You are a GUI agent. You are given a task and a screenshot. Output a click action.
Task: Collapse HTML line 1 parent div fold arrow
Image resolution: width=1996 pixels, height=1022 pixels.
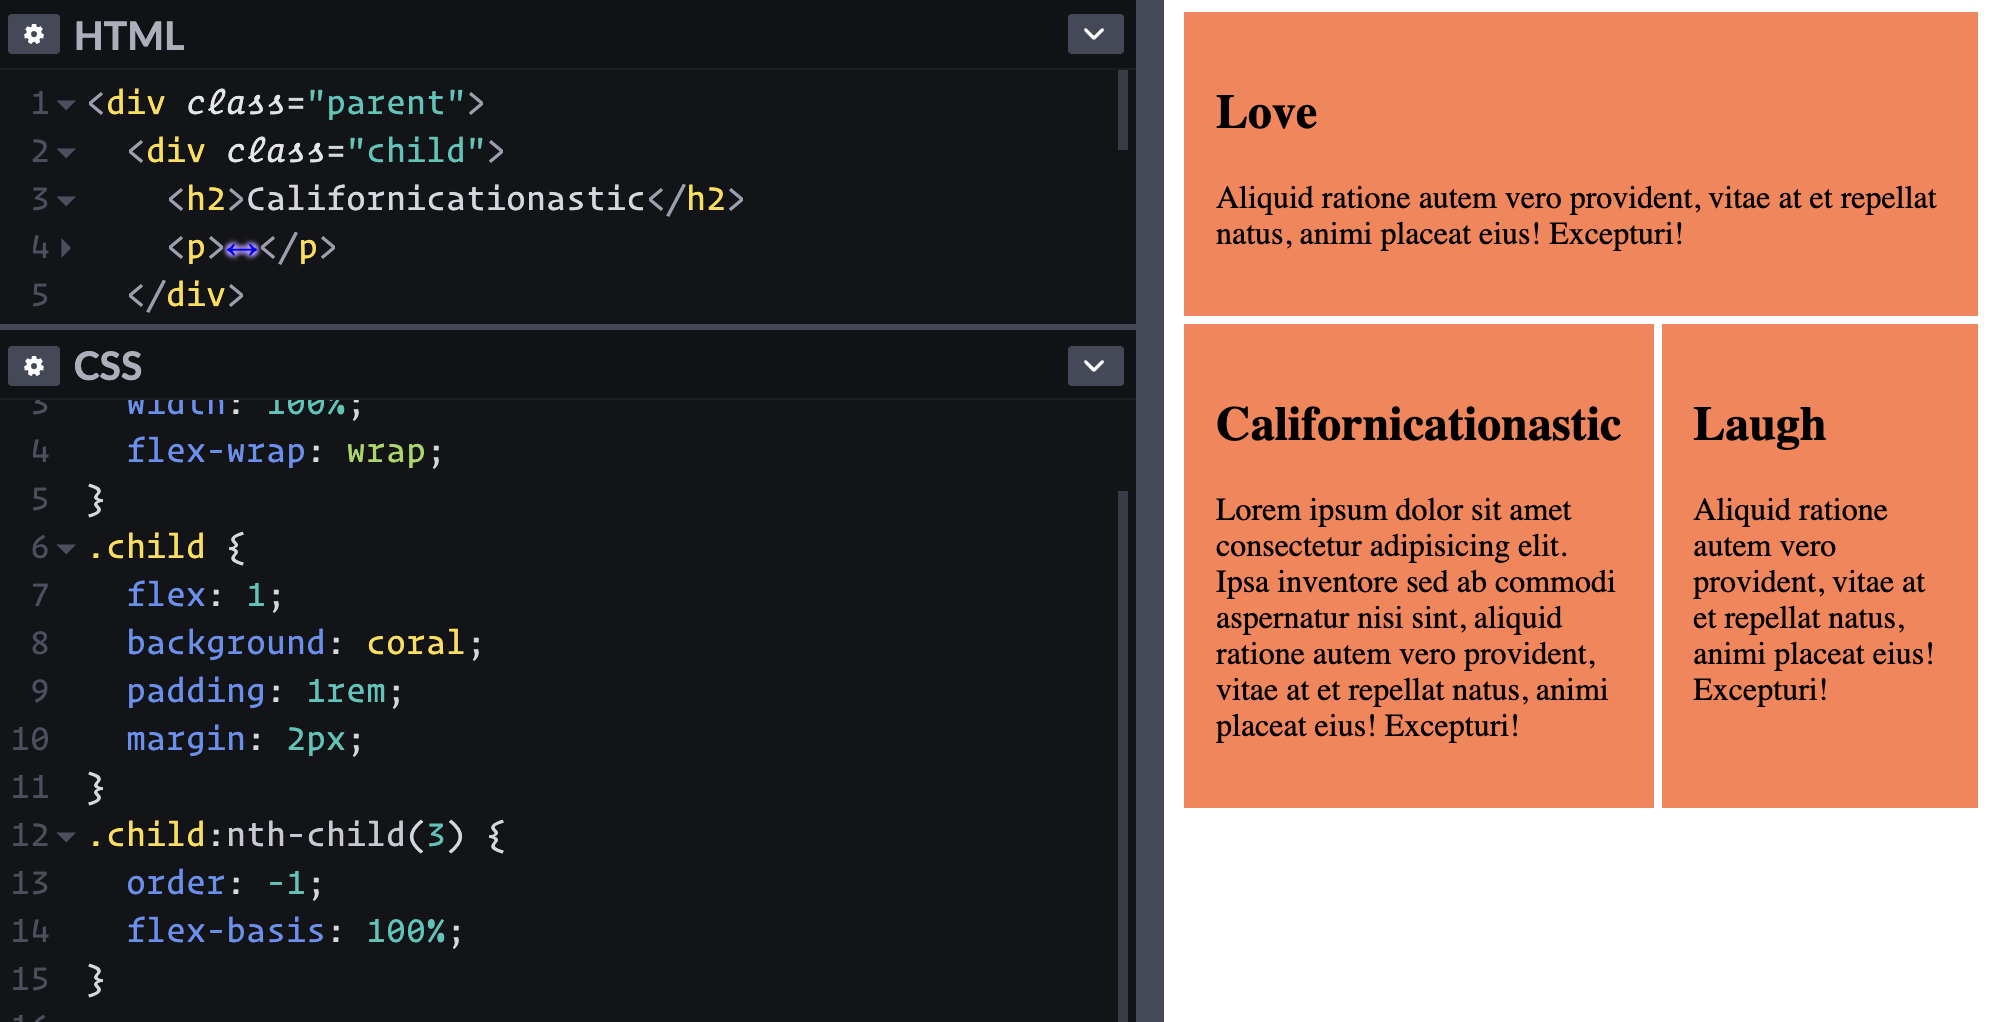click(67, 104)
